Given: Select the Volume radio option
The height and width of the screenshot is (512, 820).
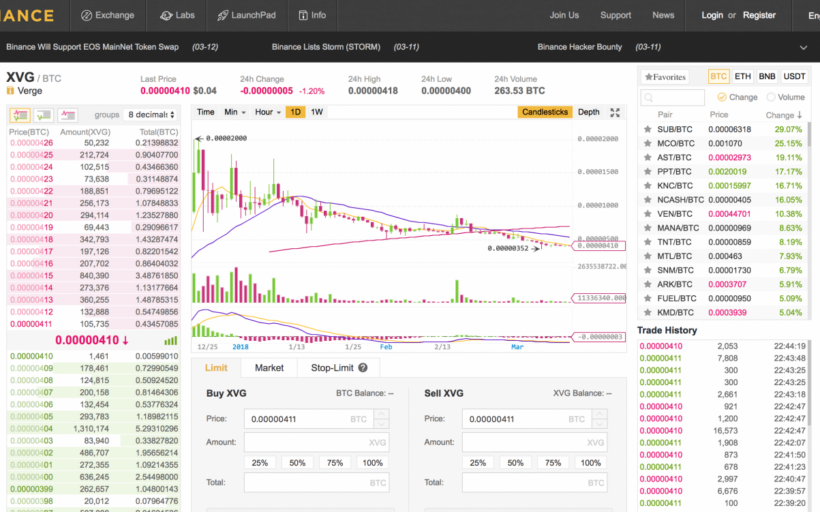Looking at the screenshot, I should pyautogui.click(x=771, y=97).
